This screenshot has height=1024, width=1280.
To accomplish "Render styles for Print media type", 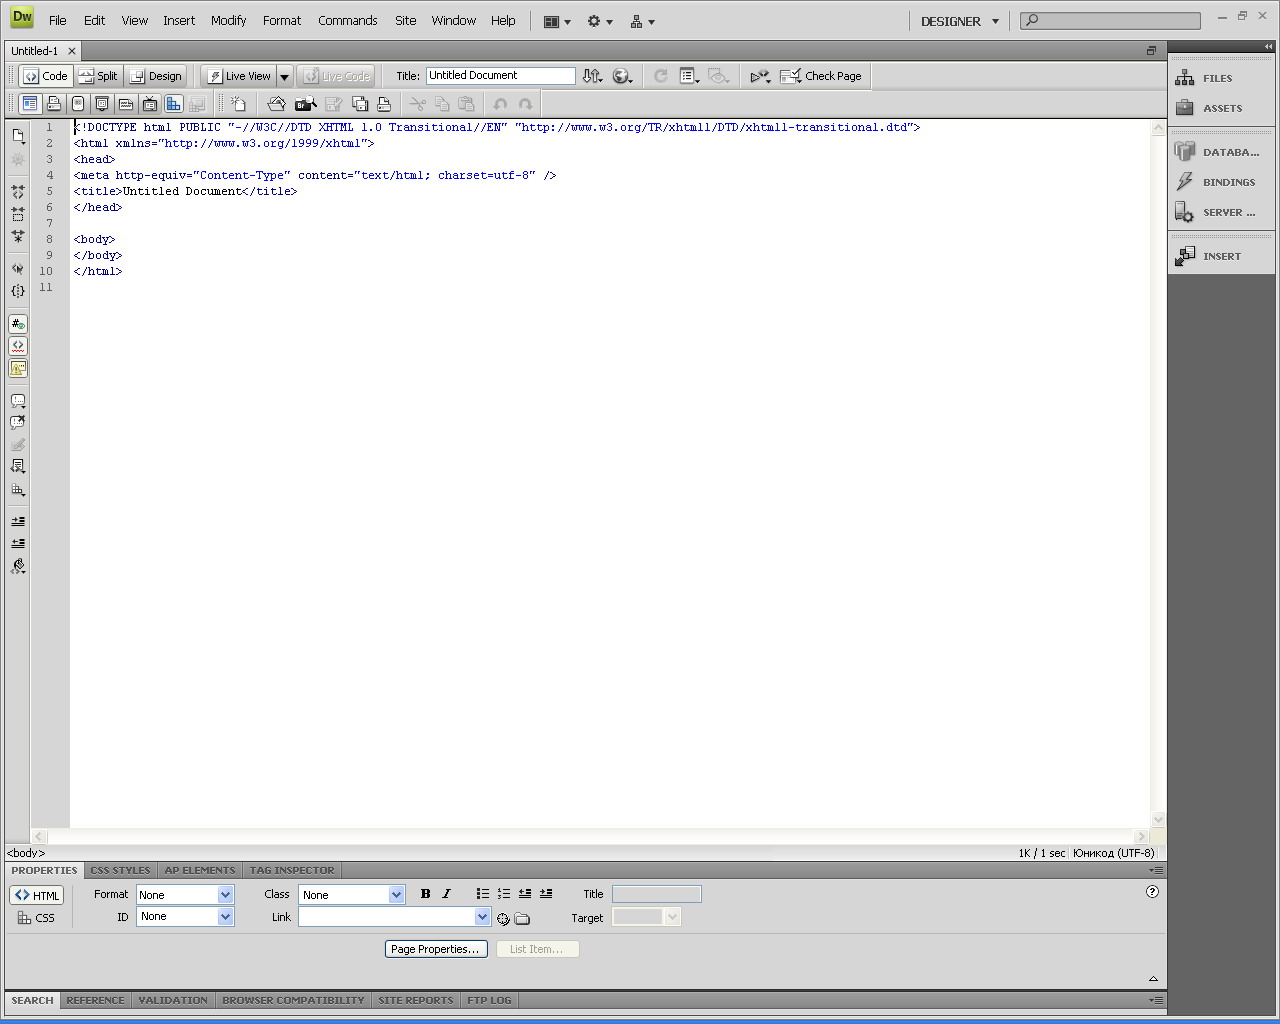I will (54, 103).
